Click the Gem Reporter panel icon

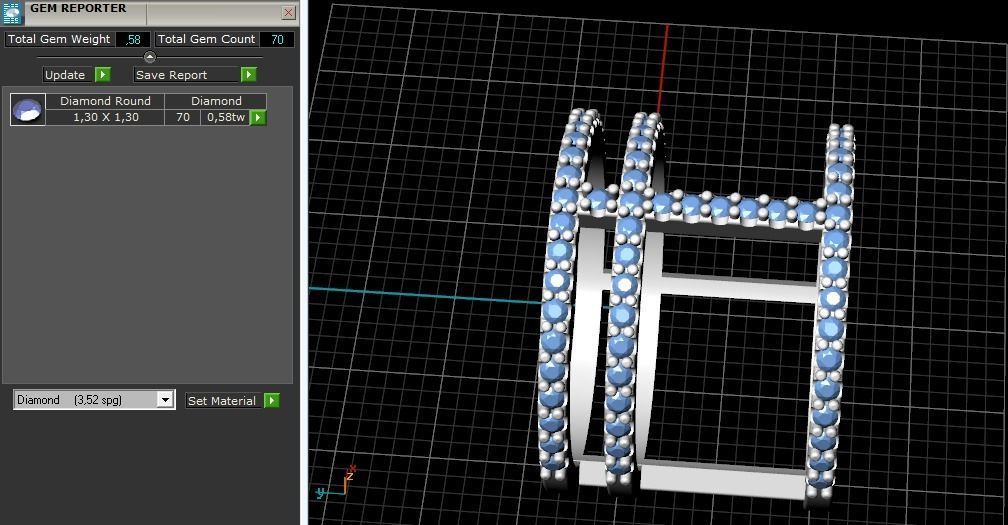coord(13,13)
